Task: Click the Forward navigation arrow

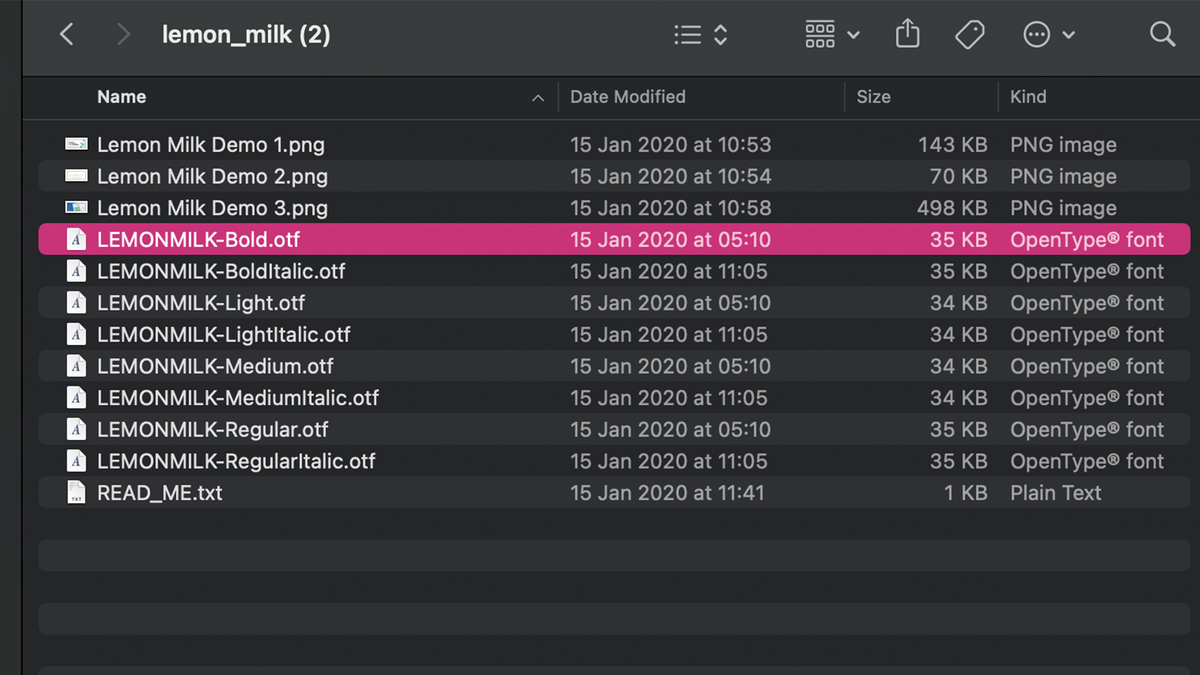Action: (122, 34)
